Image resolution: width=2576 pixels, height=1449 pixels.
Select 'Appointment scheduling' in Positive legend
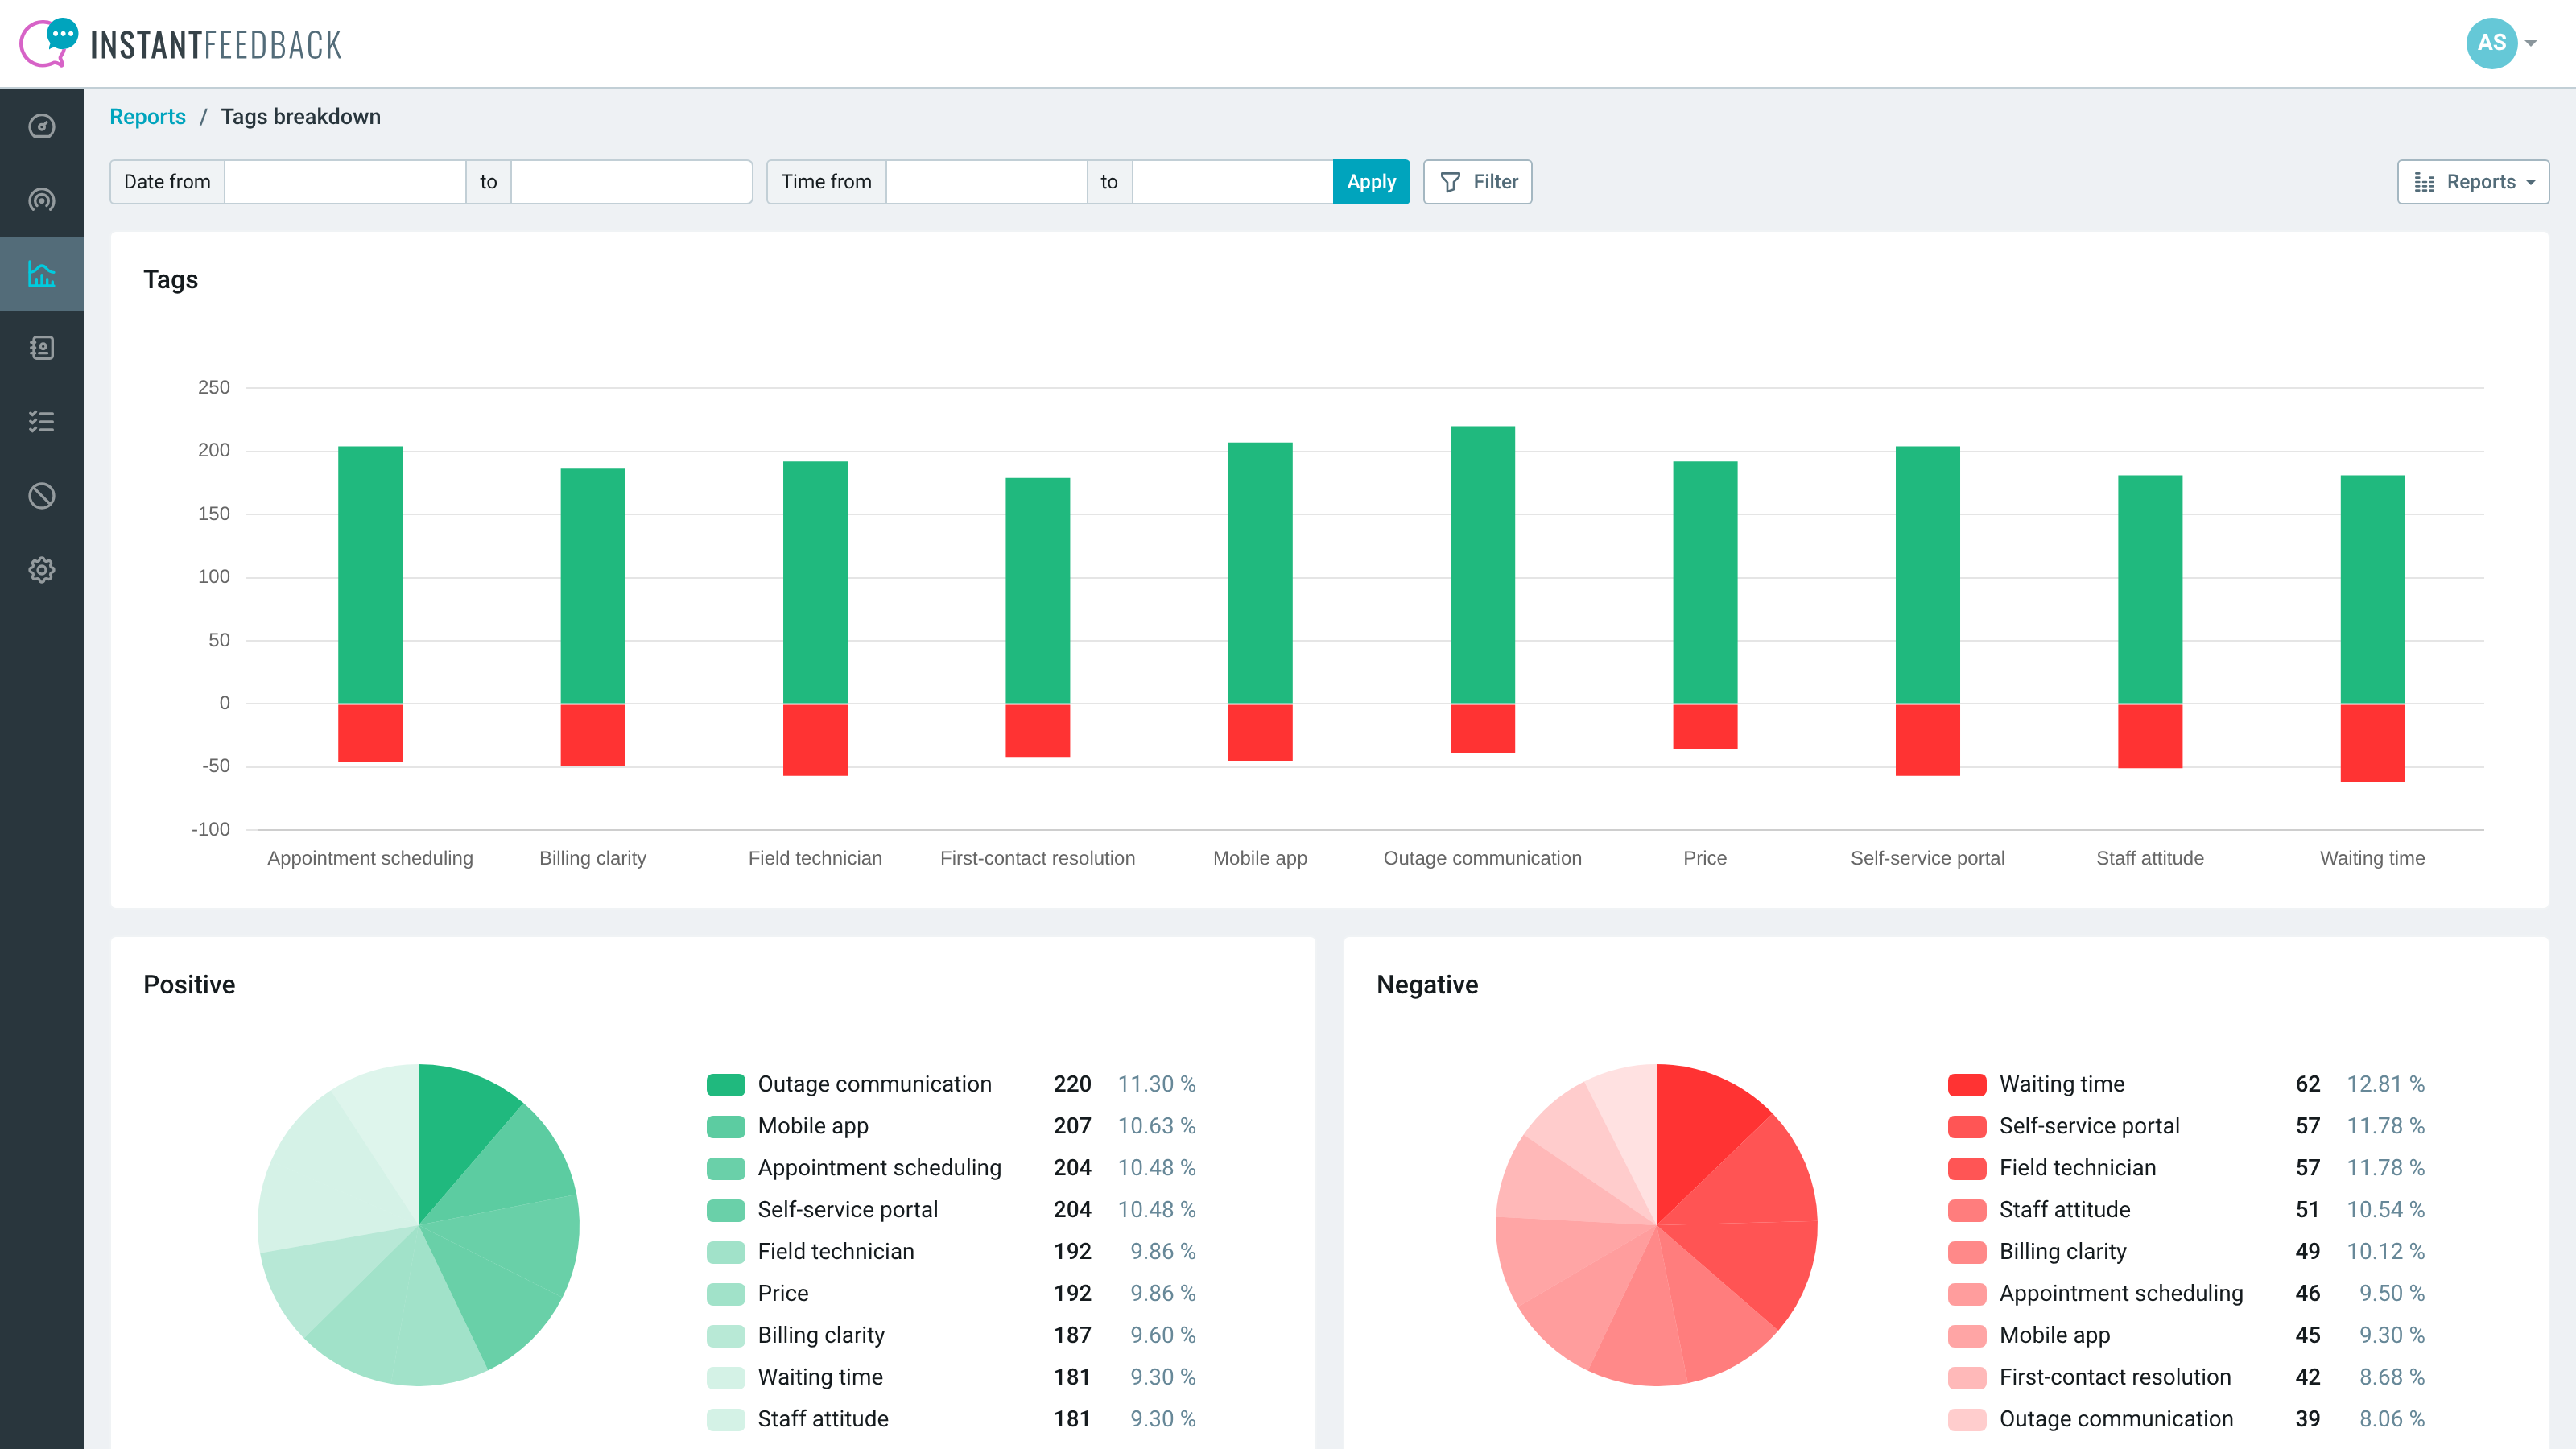(x=879, y=1168)
